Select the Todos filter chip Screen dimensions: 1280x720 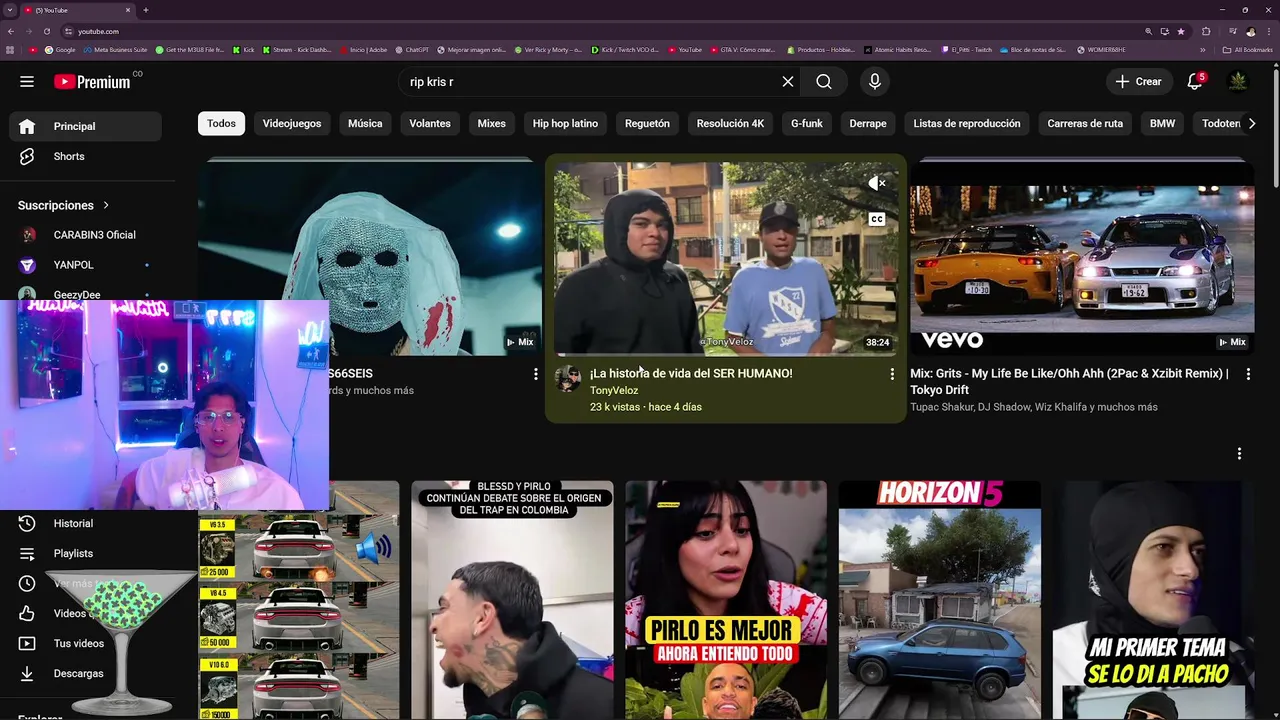pos(221,123)
